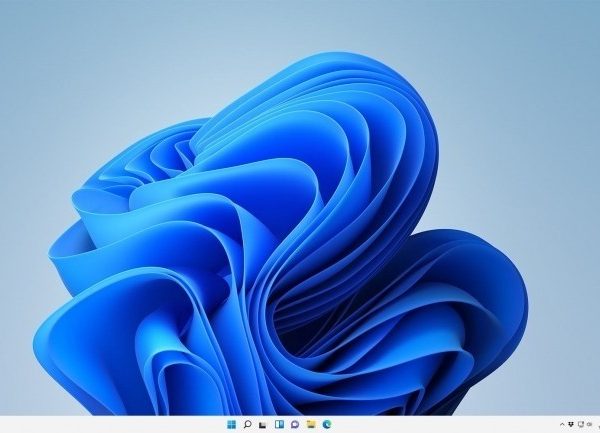
Task: Launch Microsoft Edge browser
Action: point(327,424)
